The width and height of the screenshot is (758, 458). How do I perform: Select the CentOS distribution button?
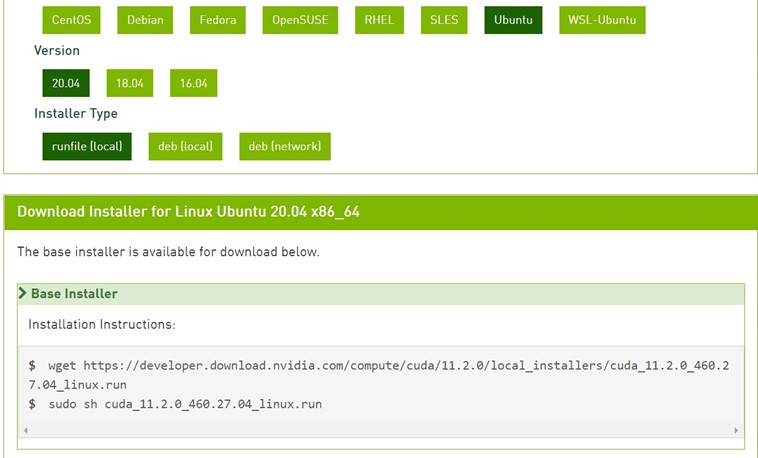pyautogui.click(x=72, y=20)
